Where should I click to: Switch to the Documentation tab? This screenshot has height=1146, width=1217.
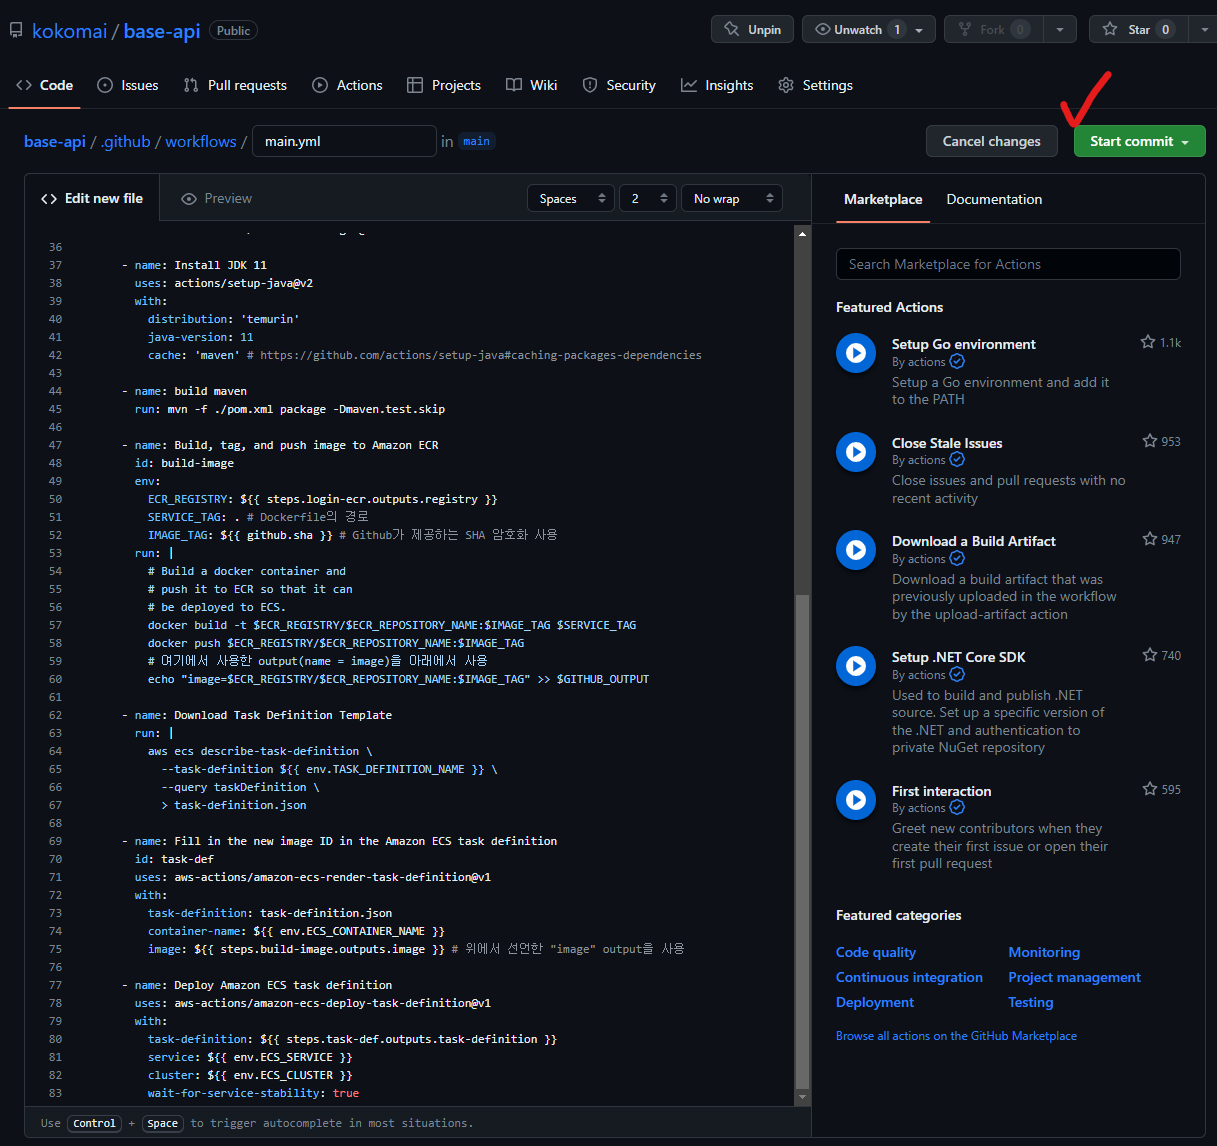(x=994, y=199)
